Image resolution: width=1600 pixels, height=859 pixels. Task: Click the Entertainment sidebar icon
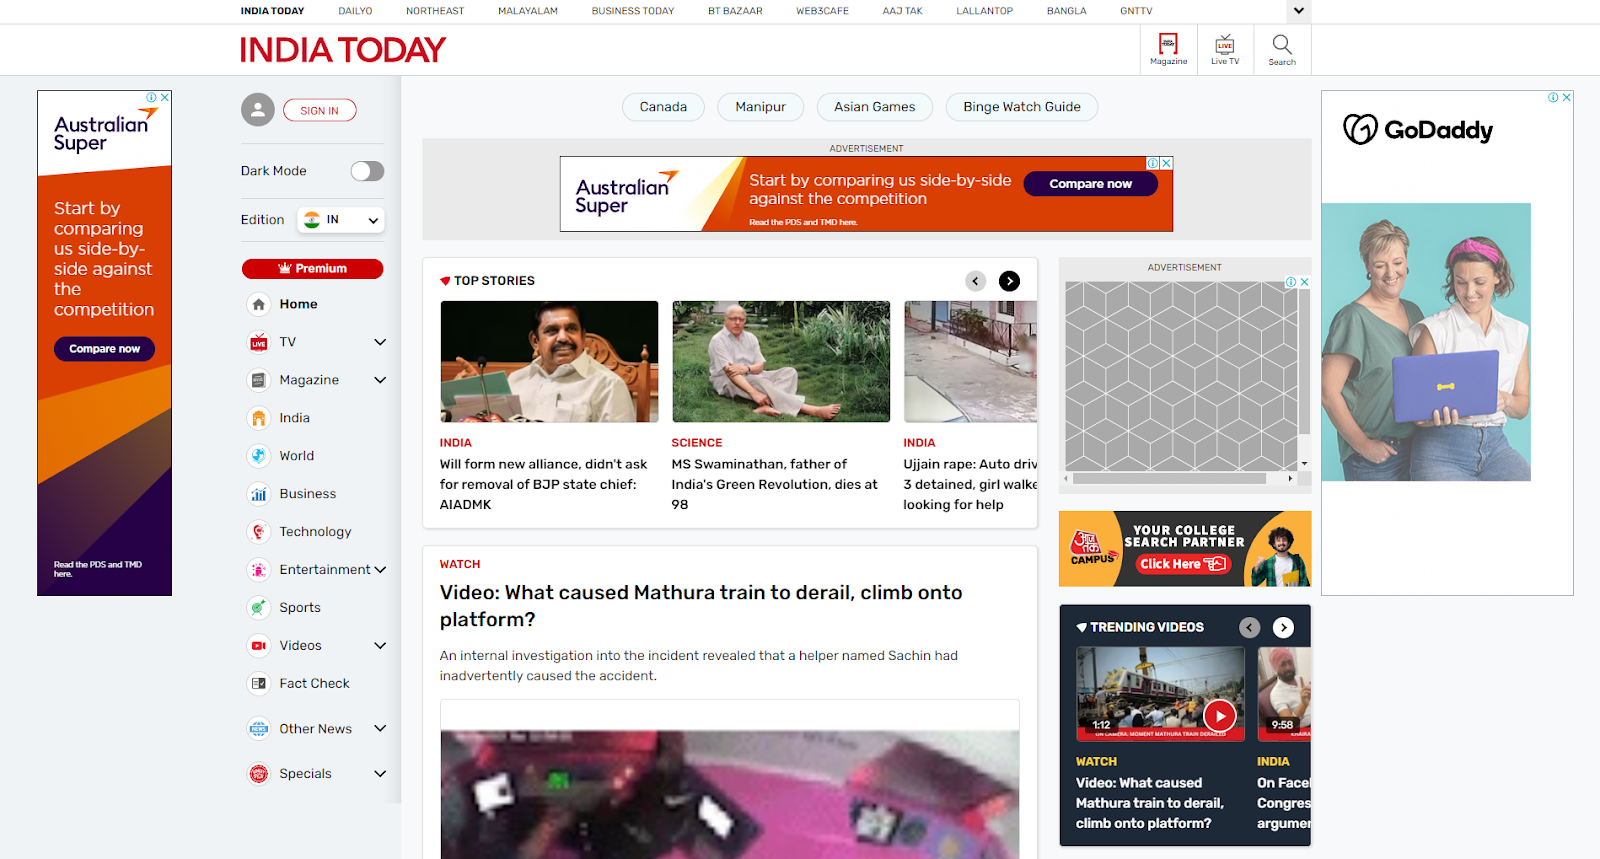[259, 570]
